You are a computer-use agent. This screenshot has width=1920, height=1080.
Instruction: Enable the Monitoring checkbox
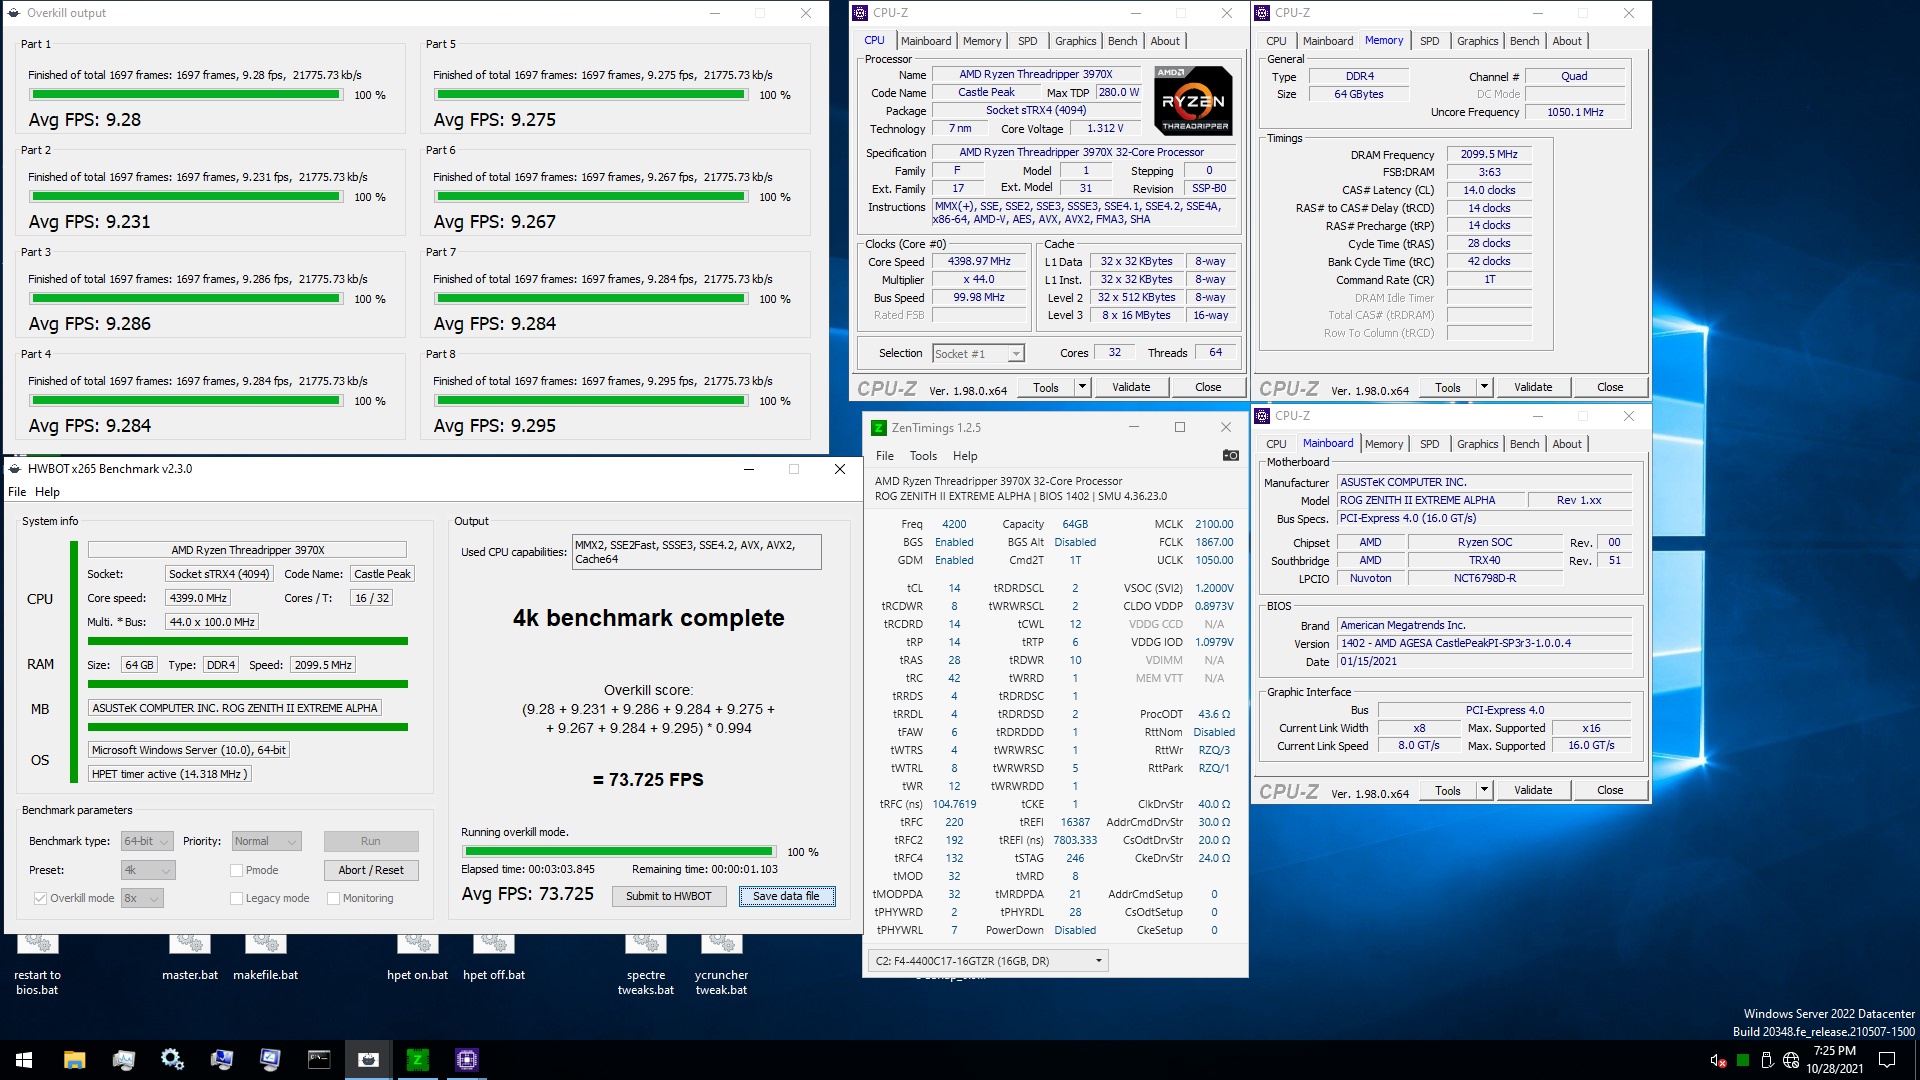(x=334, y=898)
